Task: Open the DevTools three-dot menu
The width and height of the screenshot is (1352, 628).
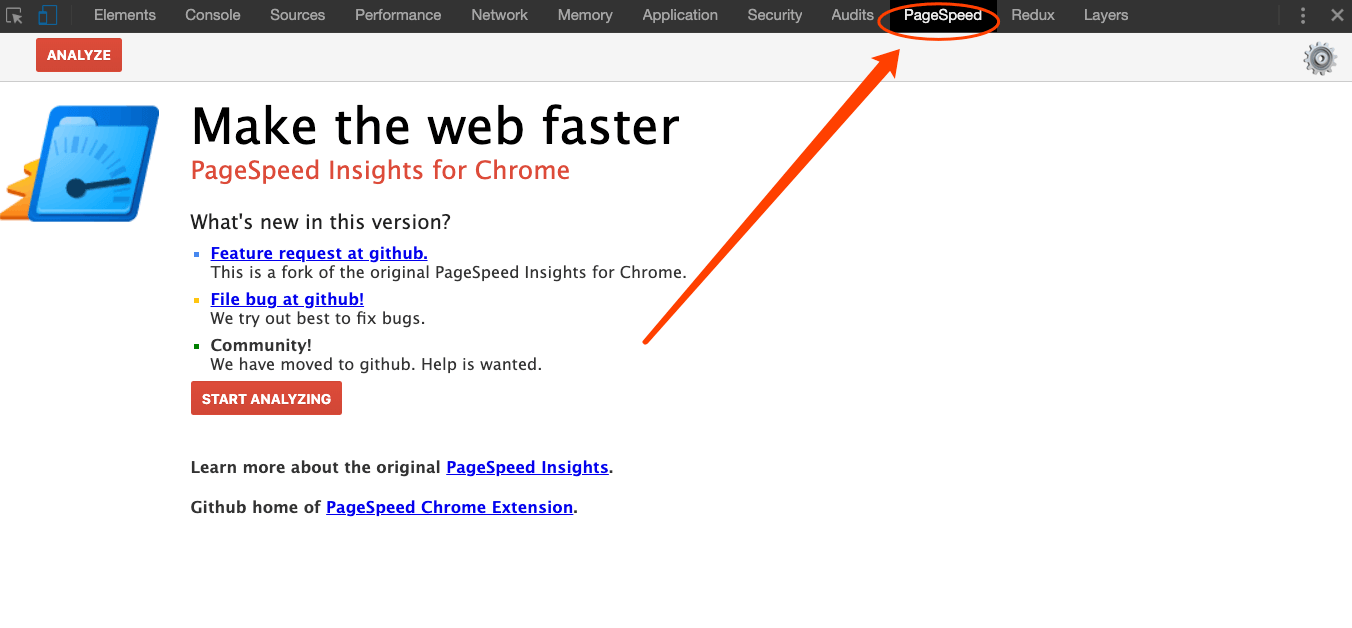Action: (x=1302, y=15)
